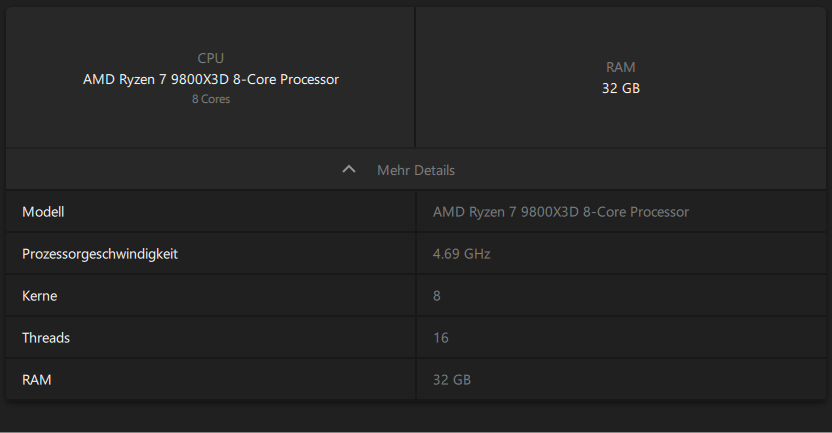832x433 pixels.
Task: Click the Modell row label
Action: coord(43,212)
